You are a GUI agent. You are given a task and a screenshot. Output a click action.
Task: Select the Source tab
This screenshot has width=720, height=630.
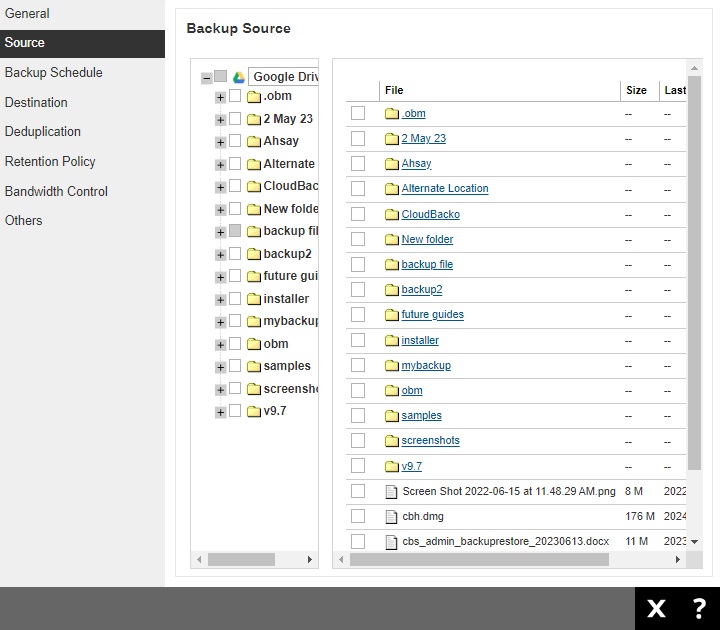pyautogui.click(x=82, y=43)
